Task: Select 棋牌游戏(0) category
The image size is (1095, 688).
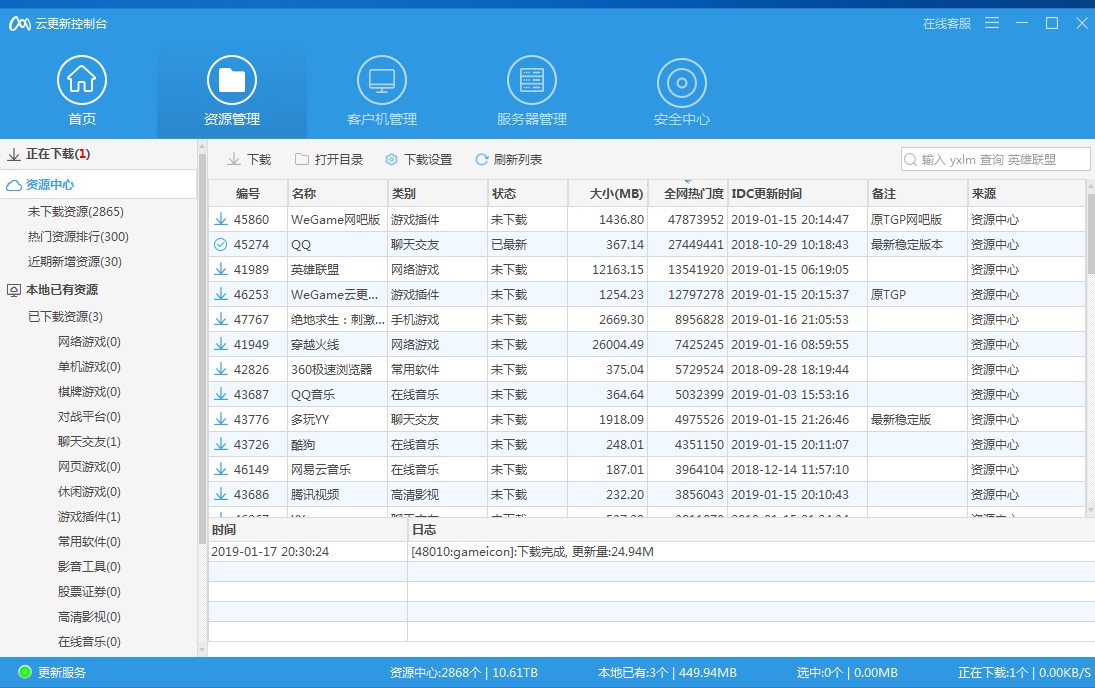Action: [x=89, y=392]
